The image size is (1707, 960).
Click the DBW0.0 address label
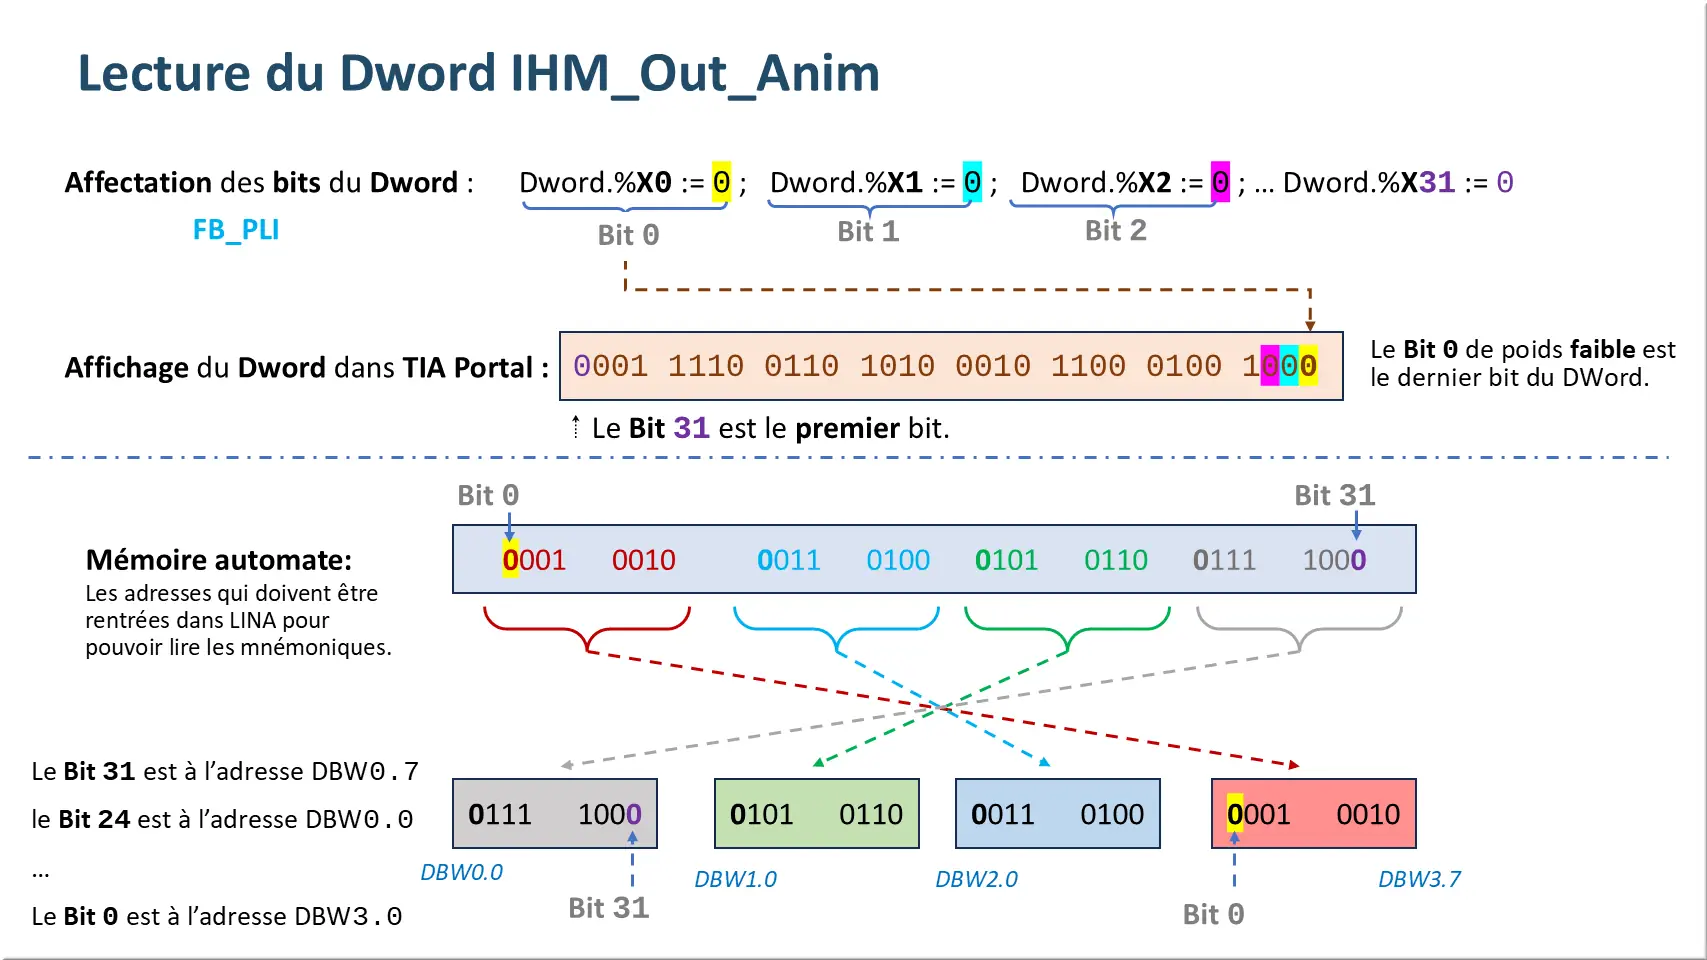pyautogui.click(x=461, y=872)
